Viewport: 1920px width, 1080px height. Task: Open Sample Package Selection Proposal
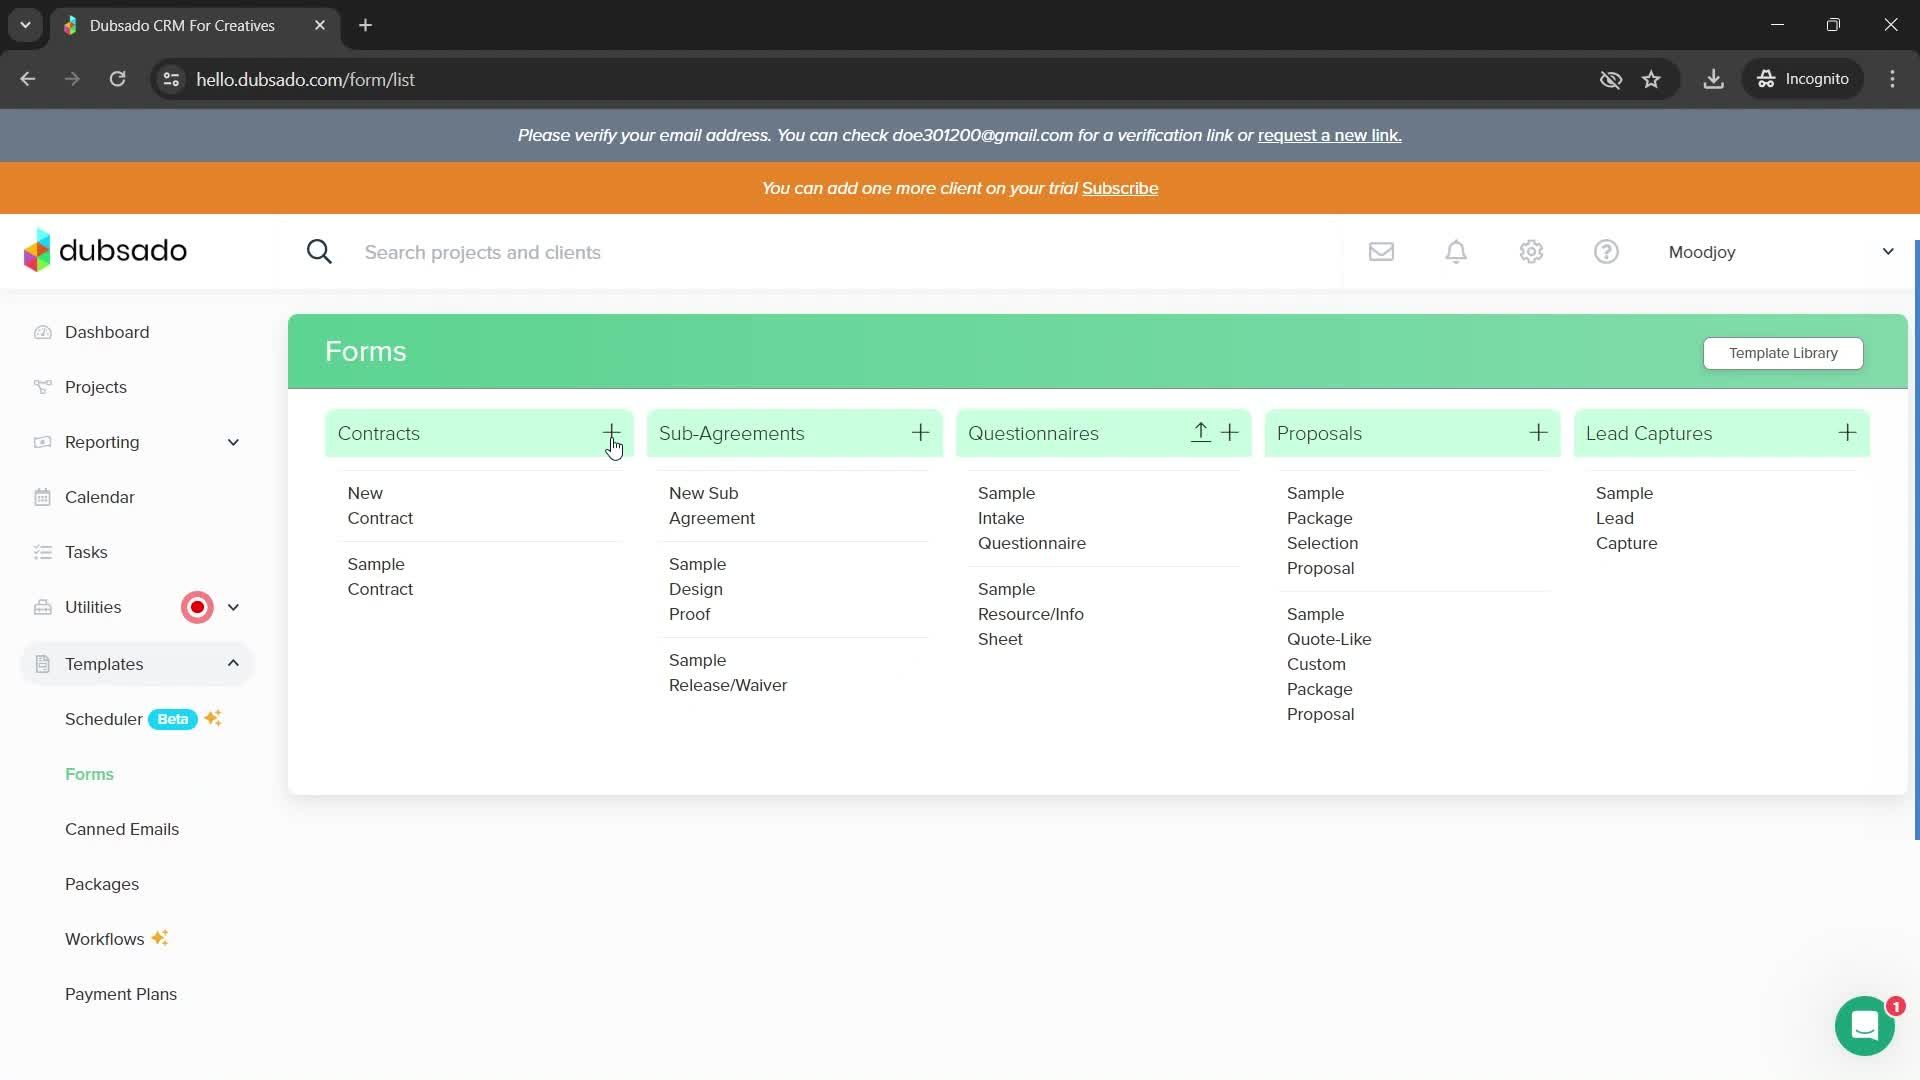click(1322, 531)
